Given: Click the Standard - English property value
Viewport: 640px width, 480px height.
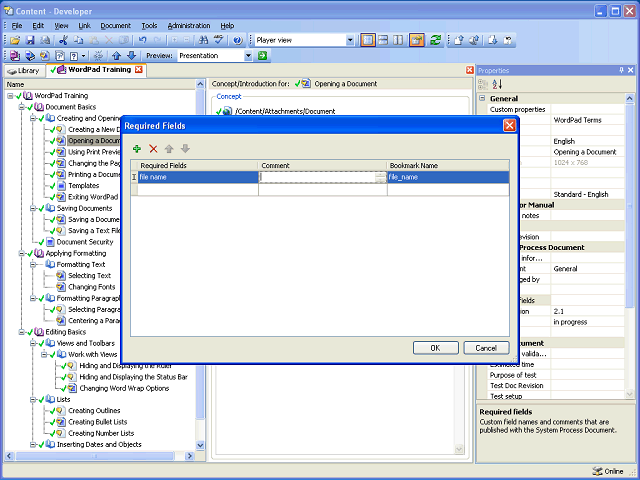Looking at the screenshot, I should point(581,194).
